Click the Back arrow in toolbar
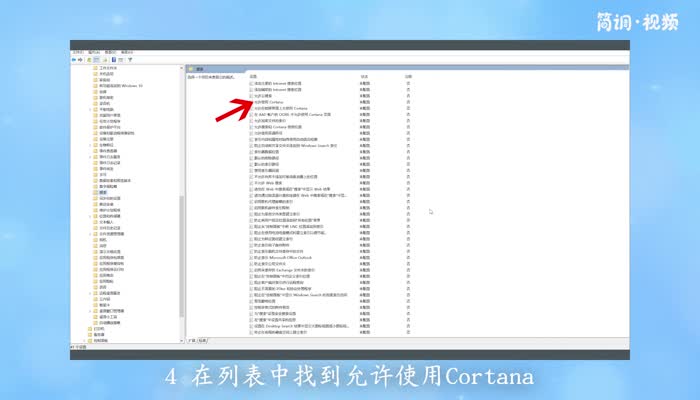 click(74, 60)
